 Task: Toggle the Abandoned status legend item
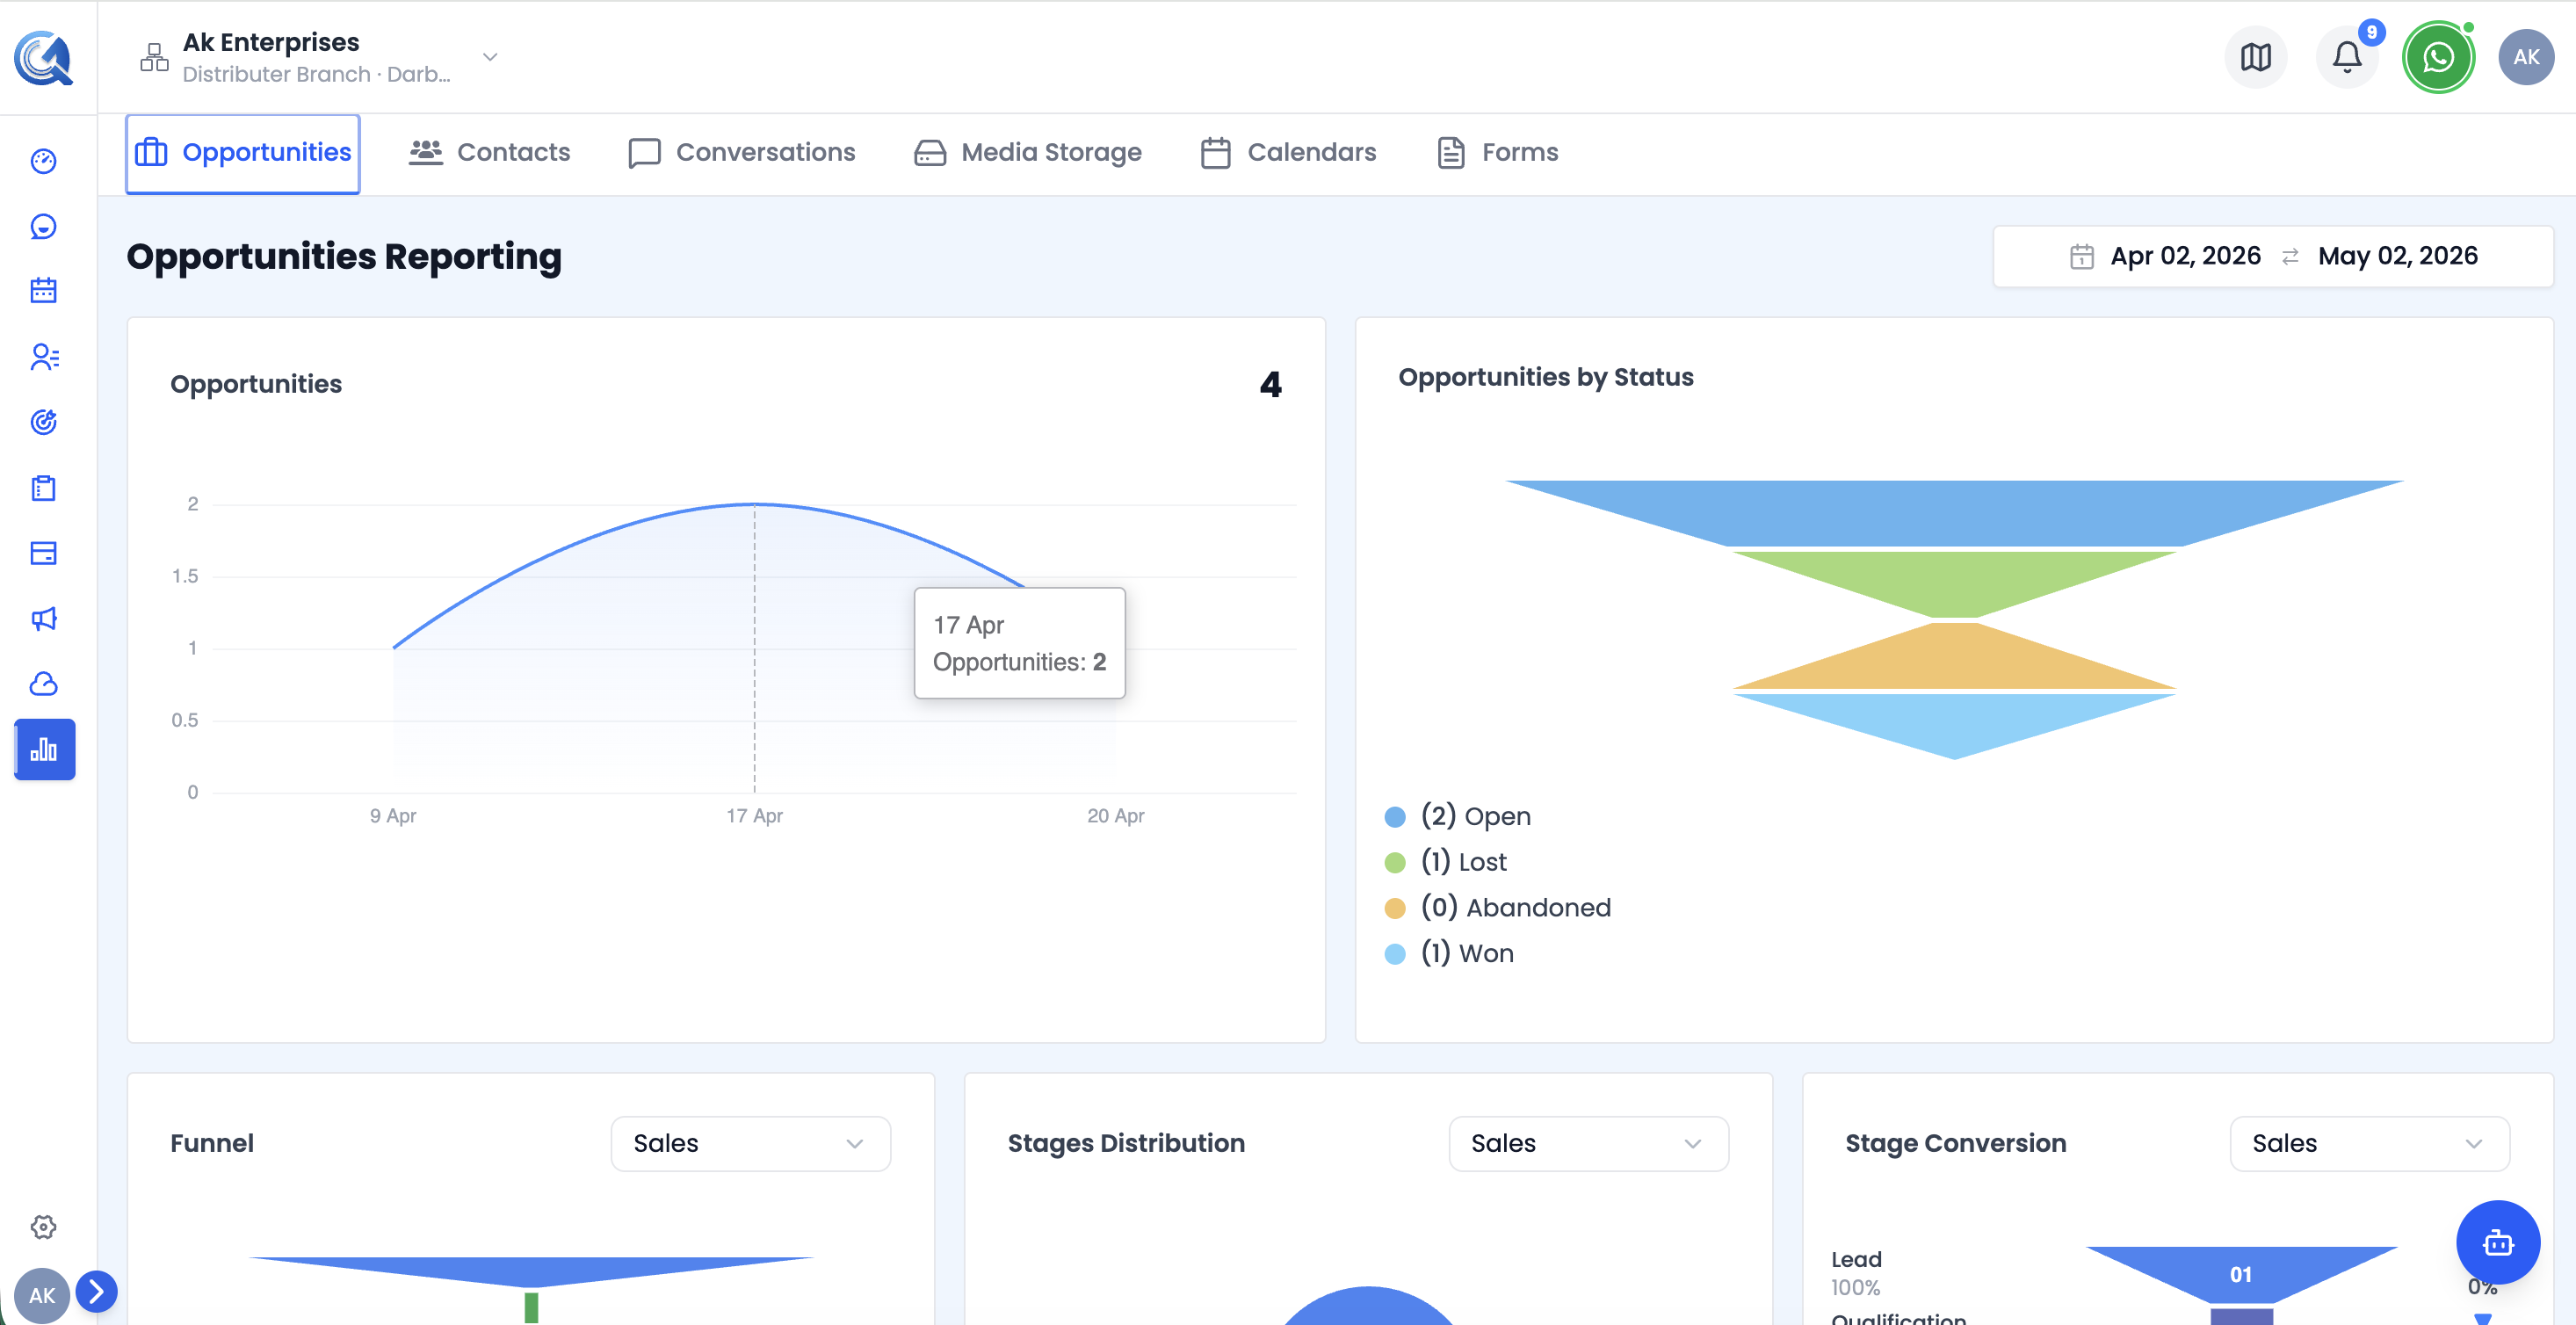coord(1497,907)
